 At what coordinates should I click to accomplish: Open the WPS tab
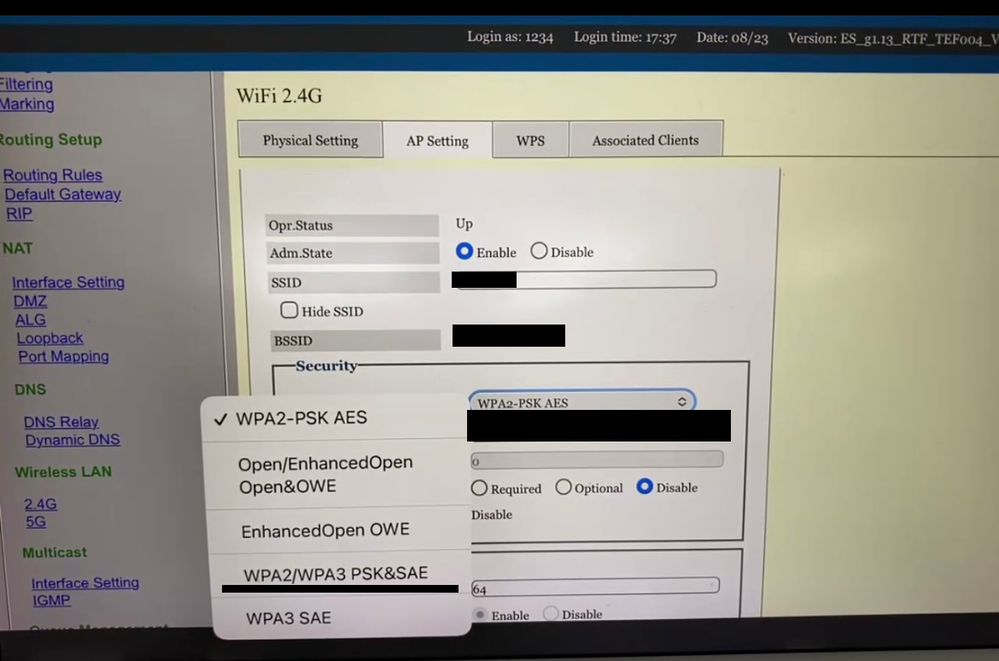[530, 140]
